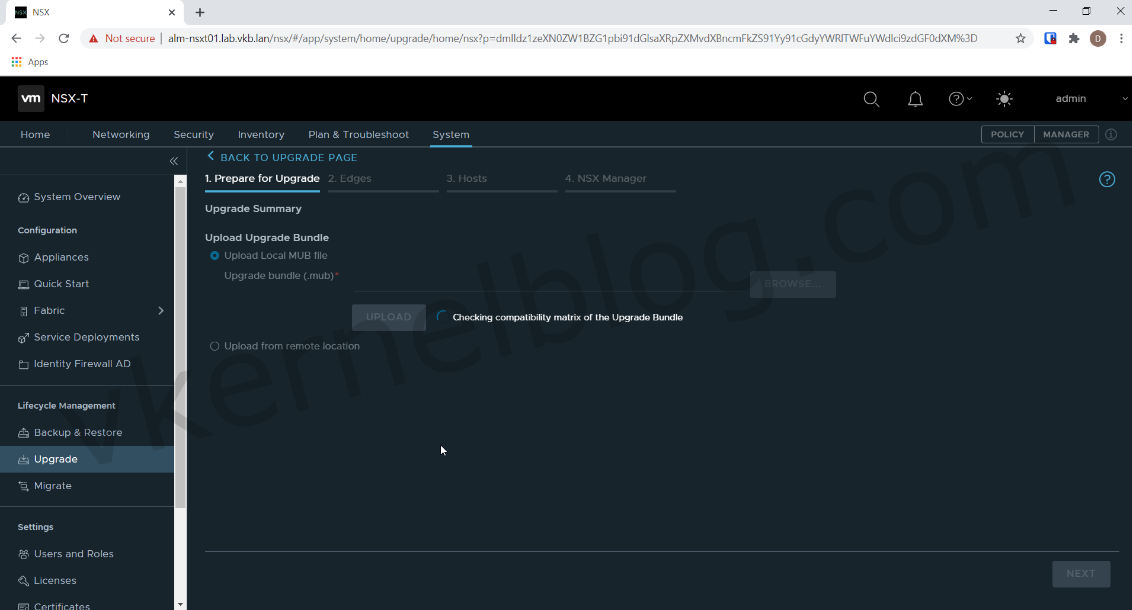Click the browser address bar URL

click(400, 38)
